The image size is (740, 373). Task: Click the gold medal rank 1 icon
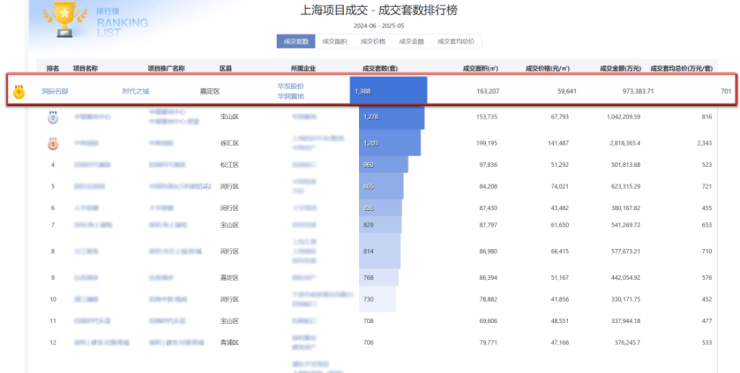tap(19, 92)
